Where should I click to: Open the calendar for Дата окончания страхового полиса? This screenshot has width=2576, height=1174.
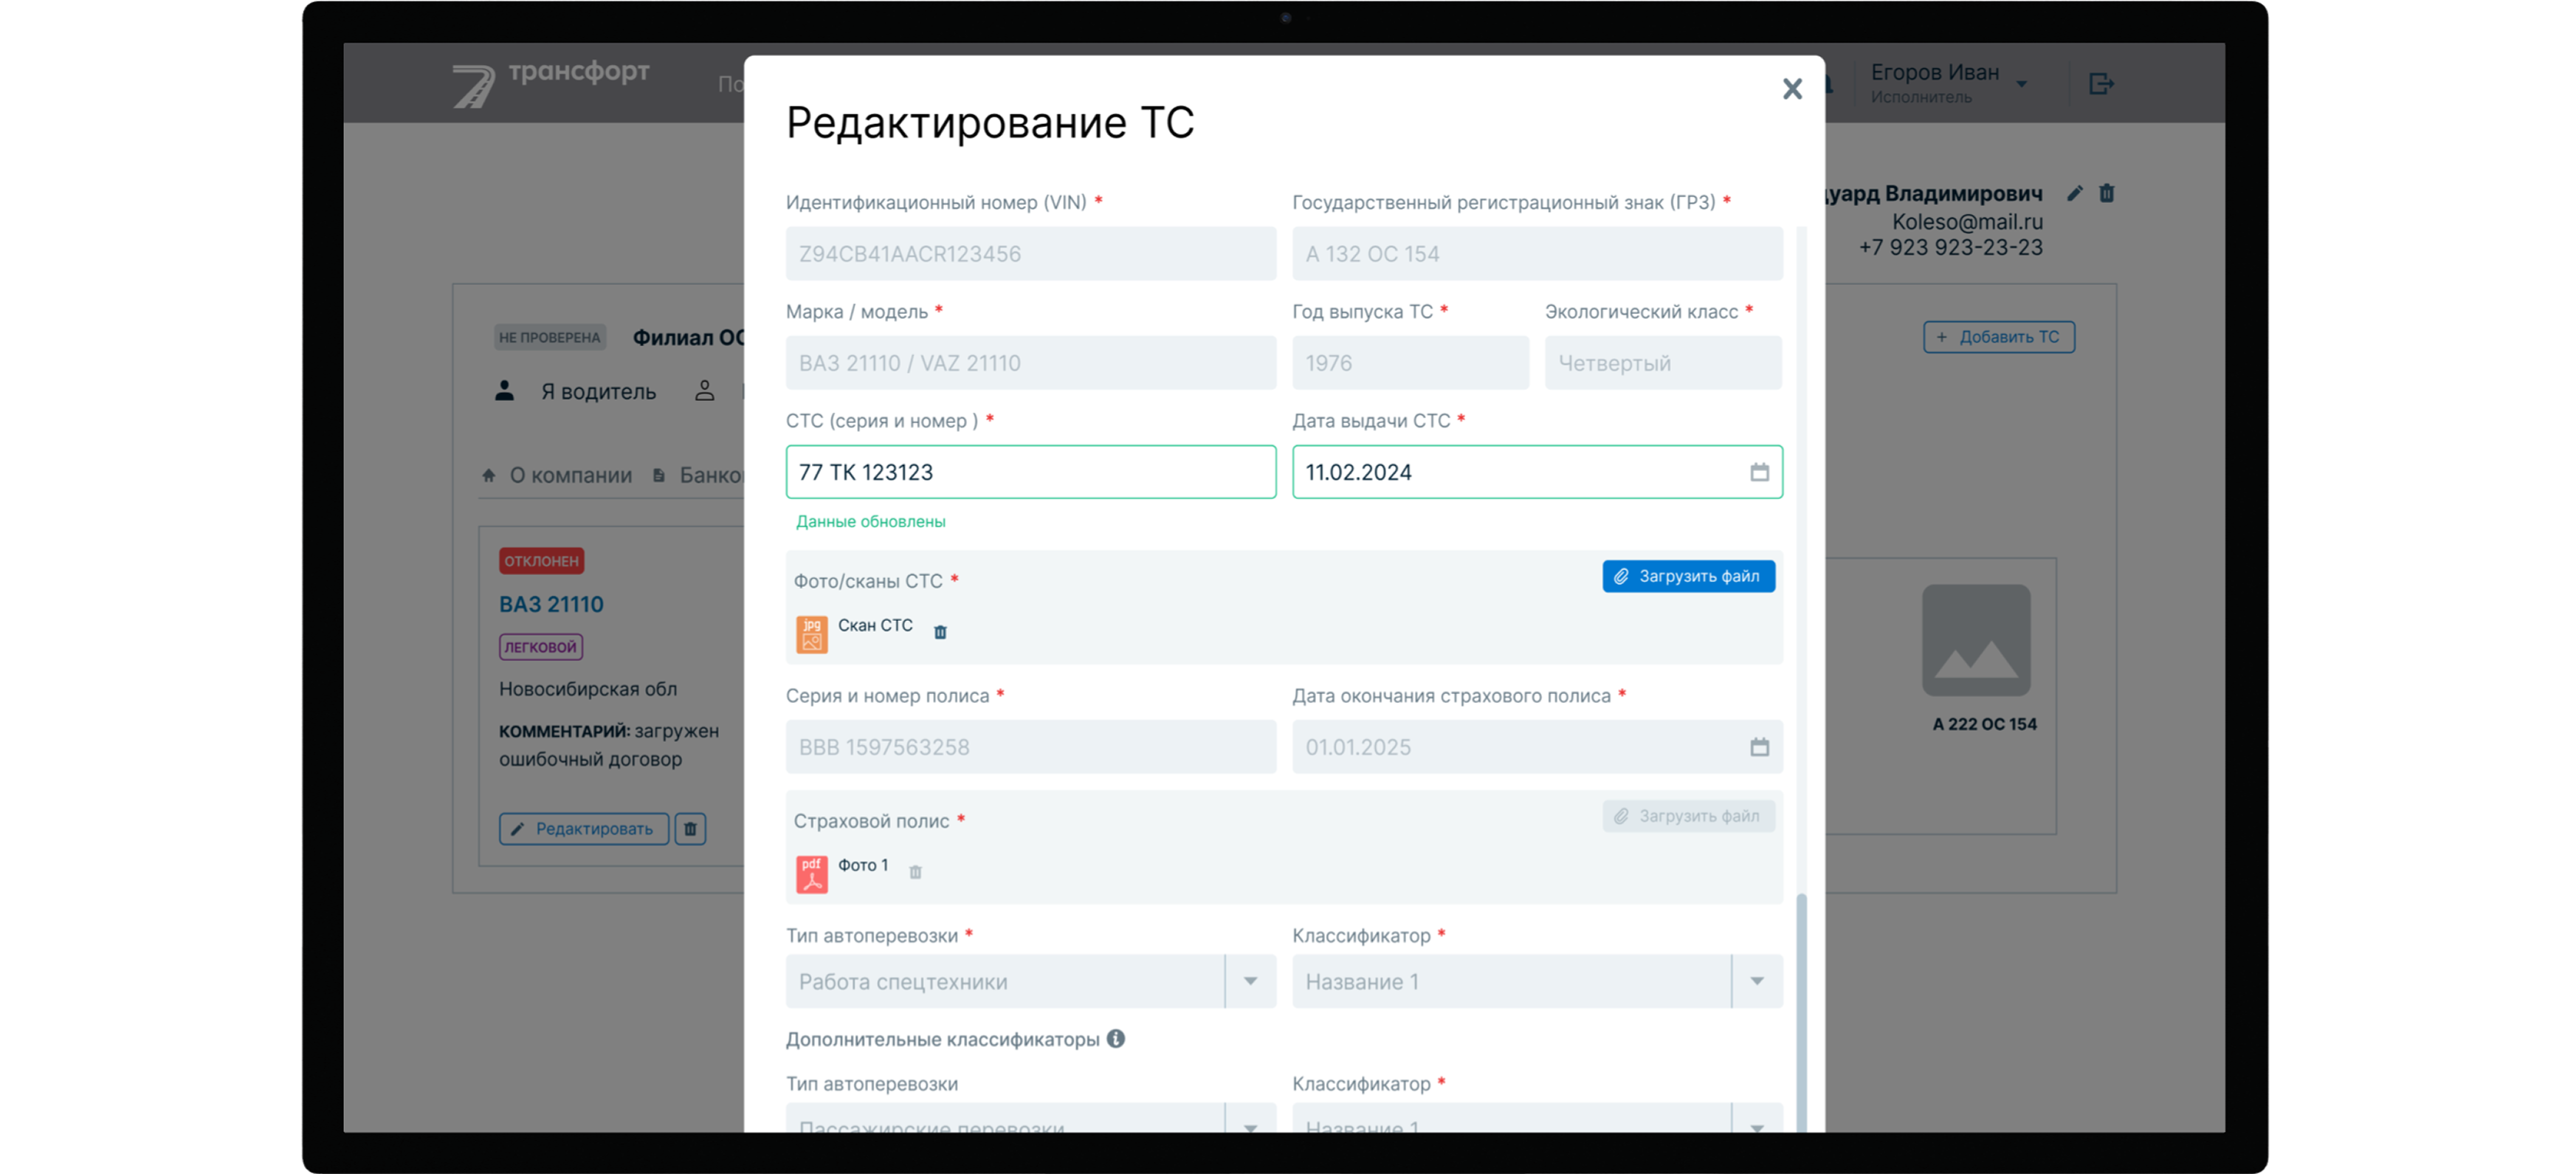1760,747
